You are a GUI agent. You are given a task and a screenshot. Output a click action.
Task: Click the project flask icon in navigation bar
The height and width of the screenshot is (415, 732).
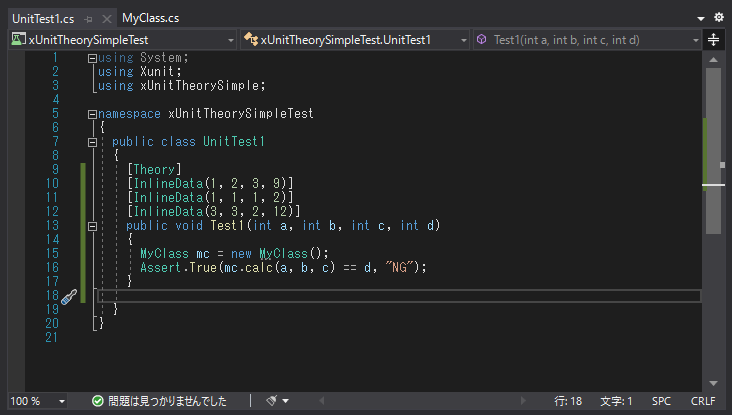[18, 39]
